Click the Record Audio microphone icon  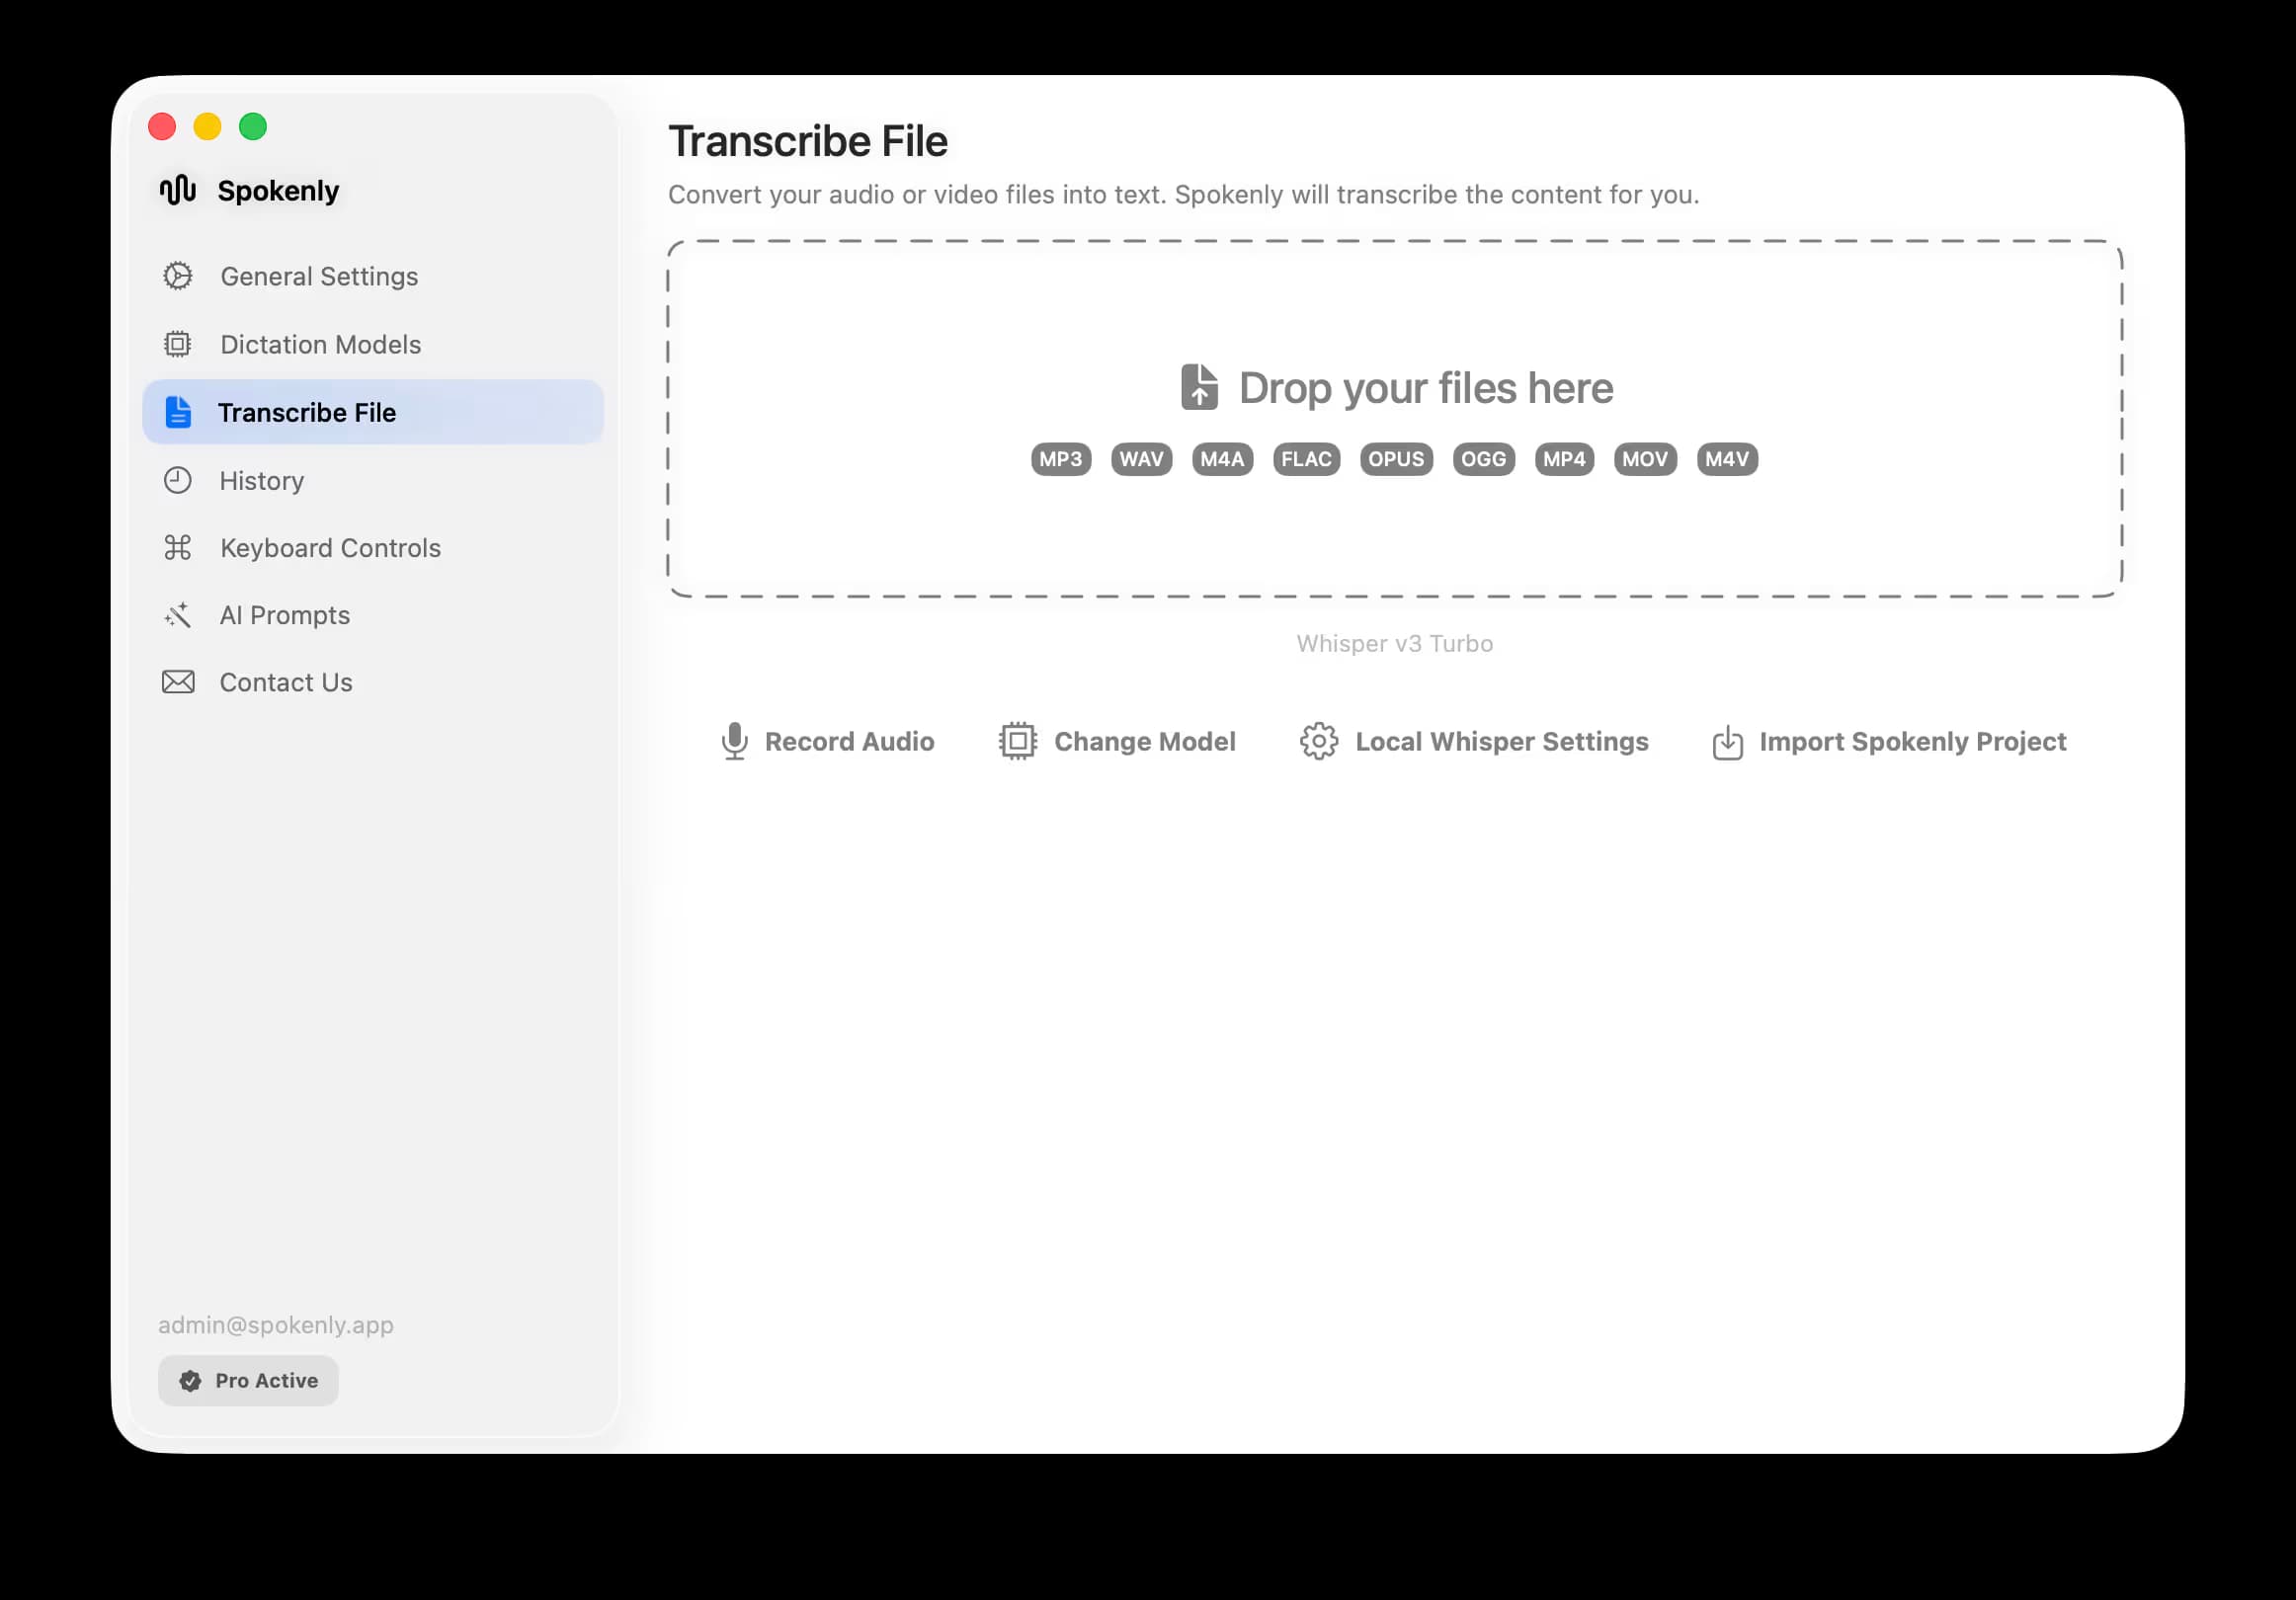735,742
